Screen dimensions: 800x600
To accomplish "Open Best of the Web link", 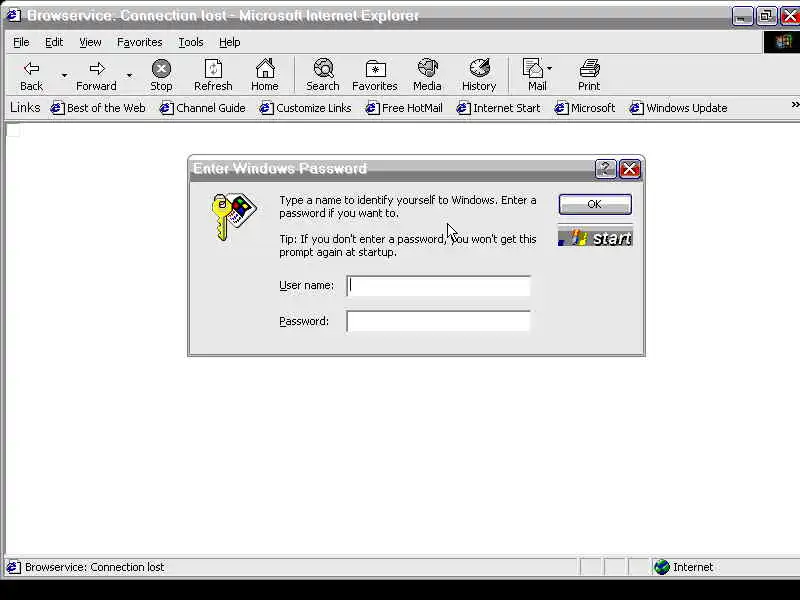I will (x=98, y=108).
